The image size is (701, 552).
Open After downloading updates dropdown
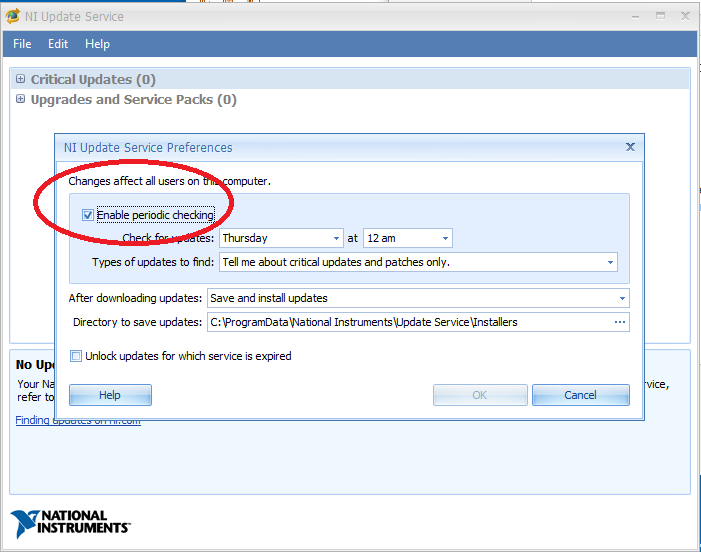click(418, 298)
